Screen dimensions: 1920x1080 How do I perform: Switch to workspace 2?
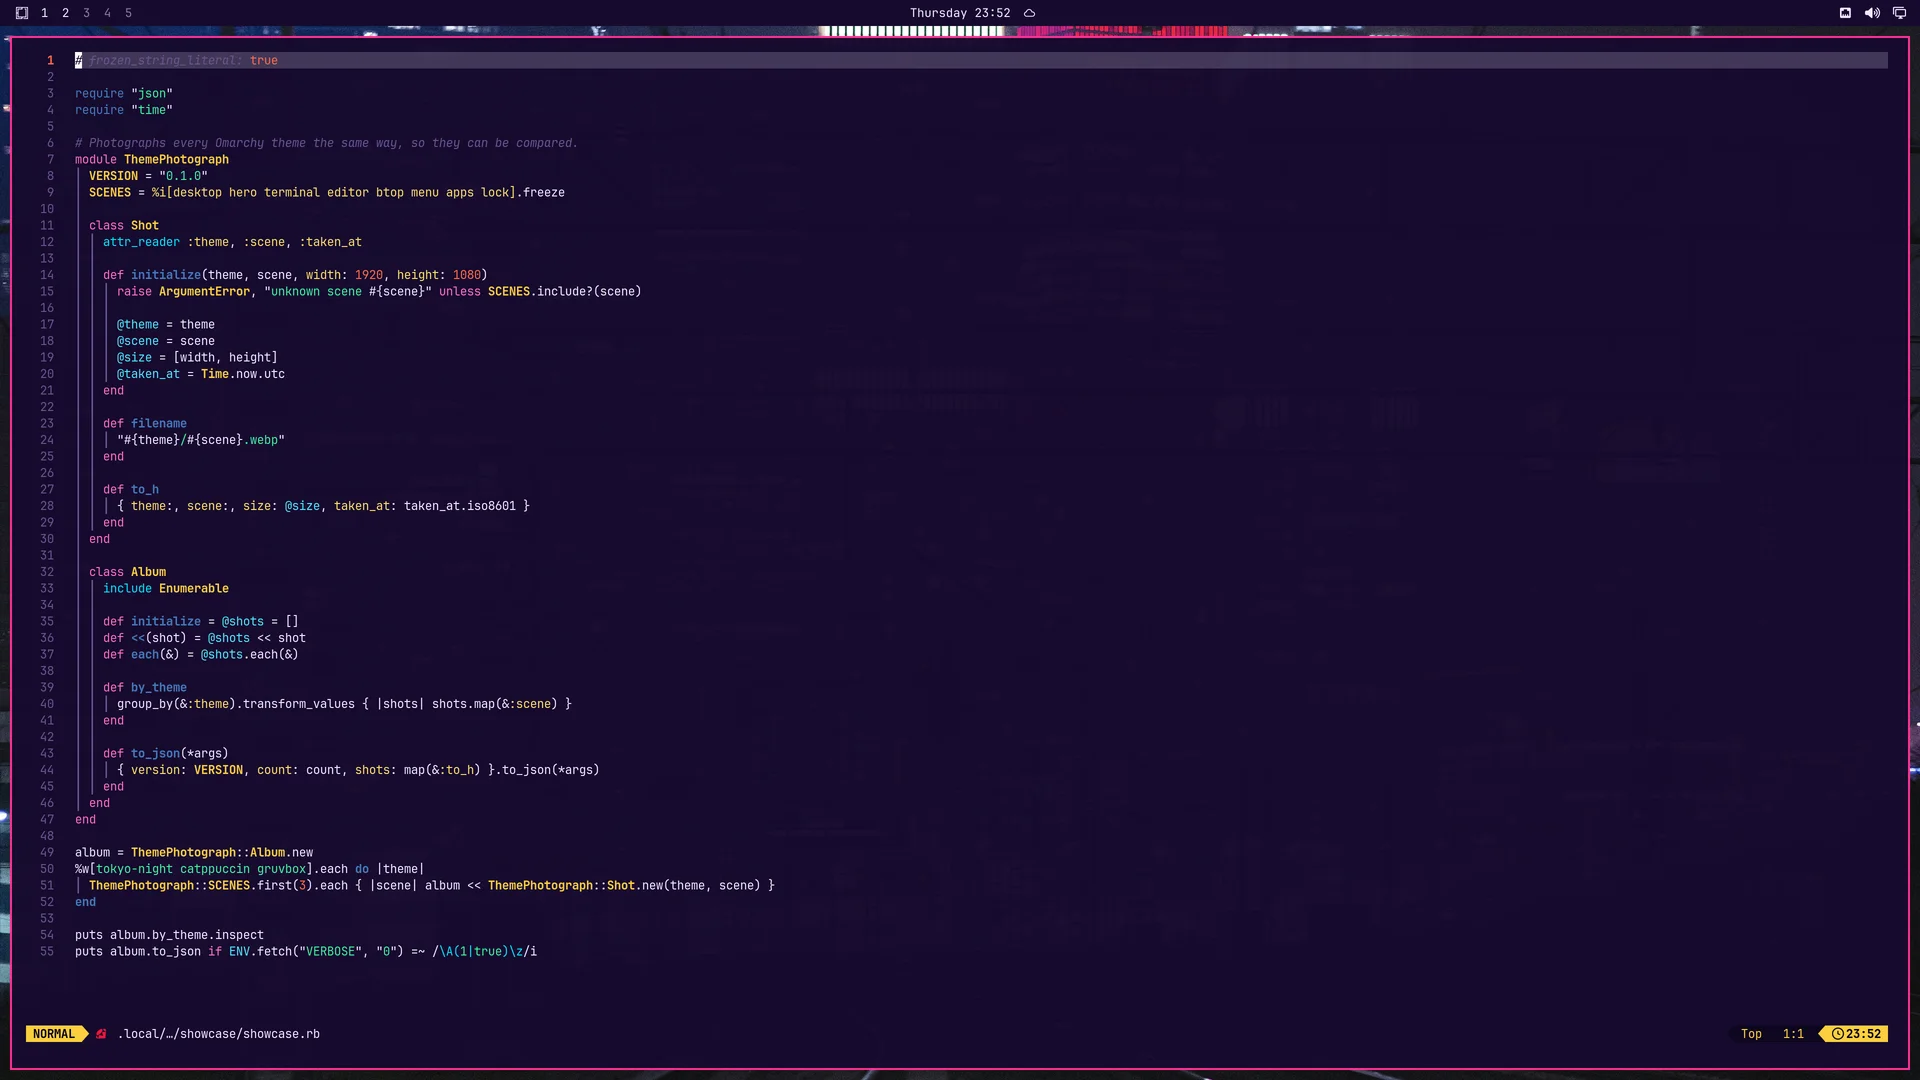coord(65,13)
